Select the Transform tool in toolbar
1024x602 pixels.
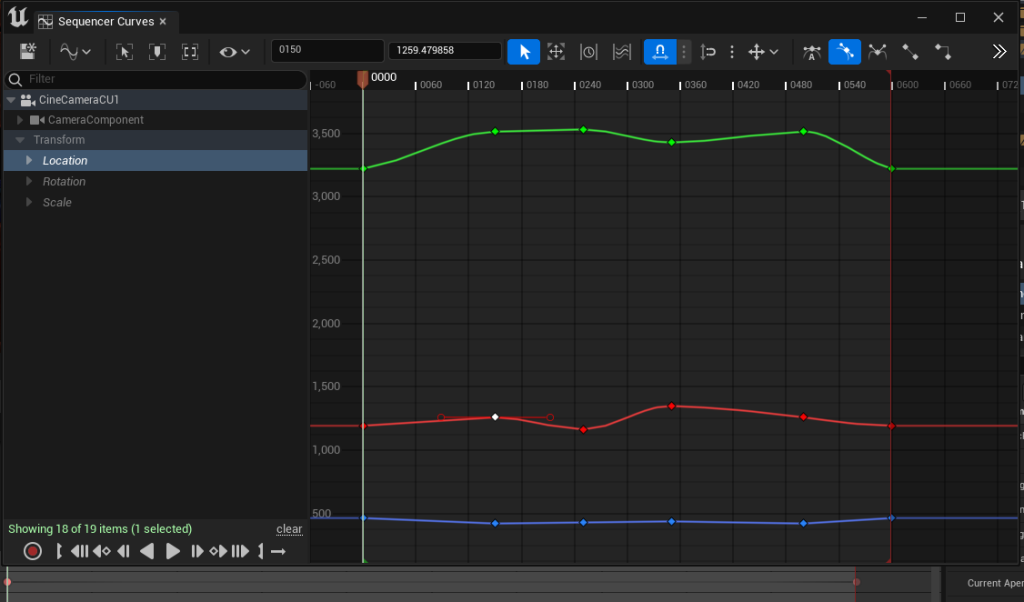[x=556, y=51]
